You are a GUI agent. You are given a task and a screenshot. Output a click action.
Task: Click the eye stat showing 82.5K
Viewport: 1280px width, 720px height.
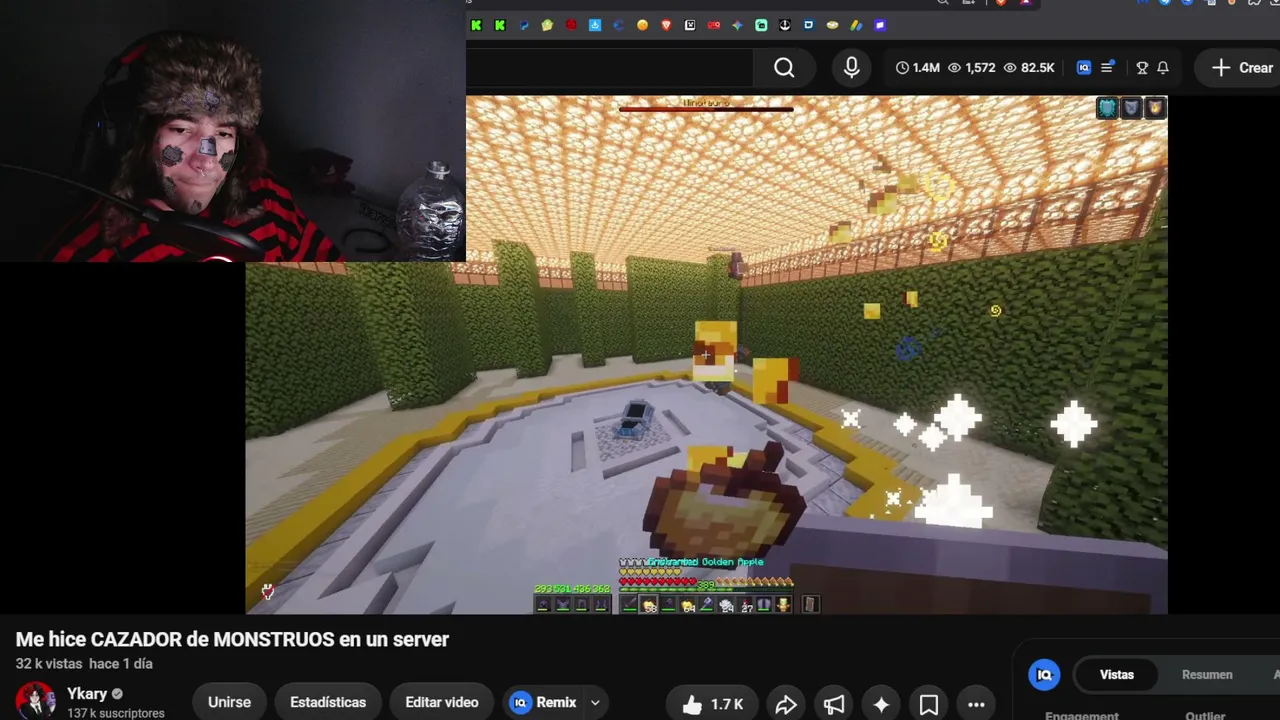point(1029,68)
